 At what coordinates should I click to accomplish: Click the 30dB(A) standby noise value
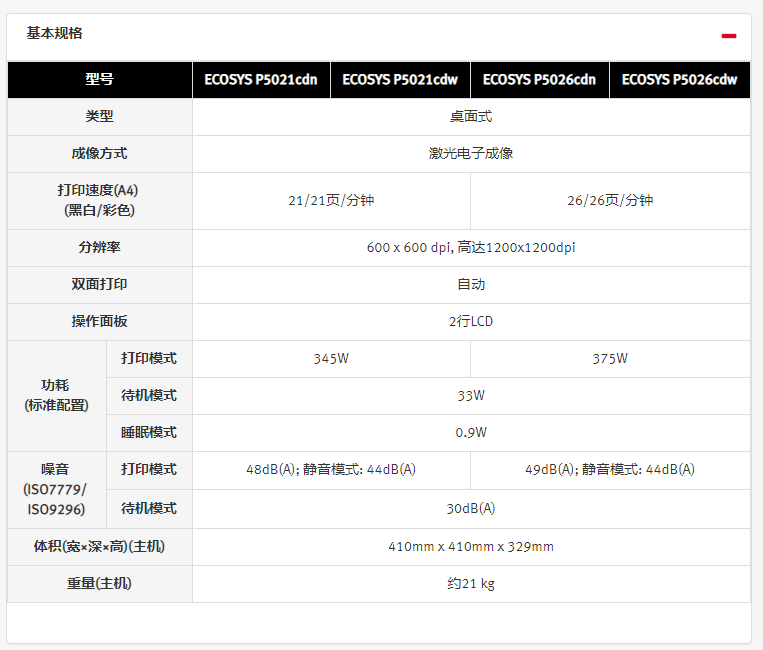coord(471,509)
